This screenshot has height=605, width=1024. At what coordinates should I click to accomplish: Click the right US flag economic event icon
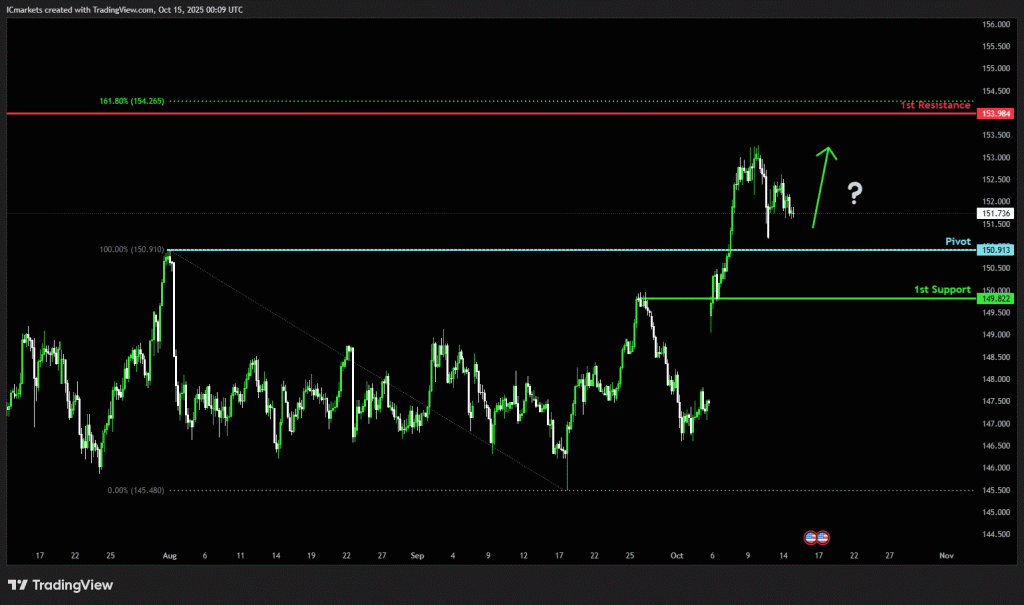(823, 536)
